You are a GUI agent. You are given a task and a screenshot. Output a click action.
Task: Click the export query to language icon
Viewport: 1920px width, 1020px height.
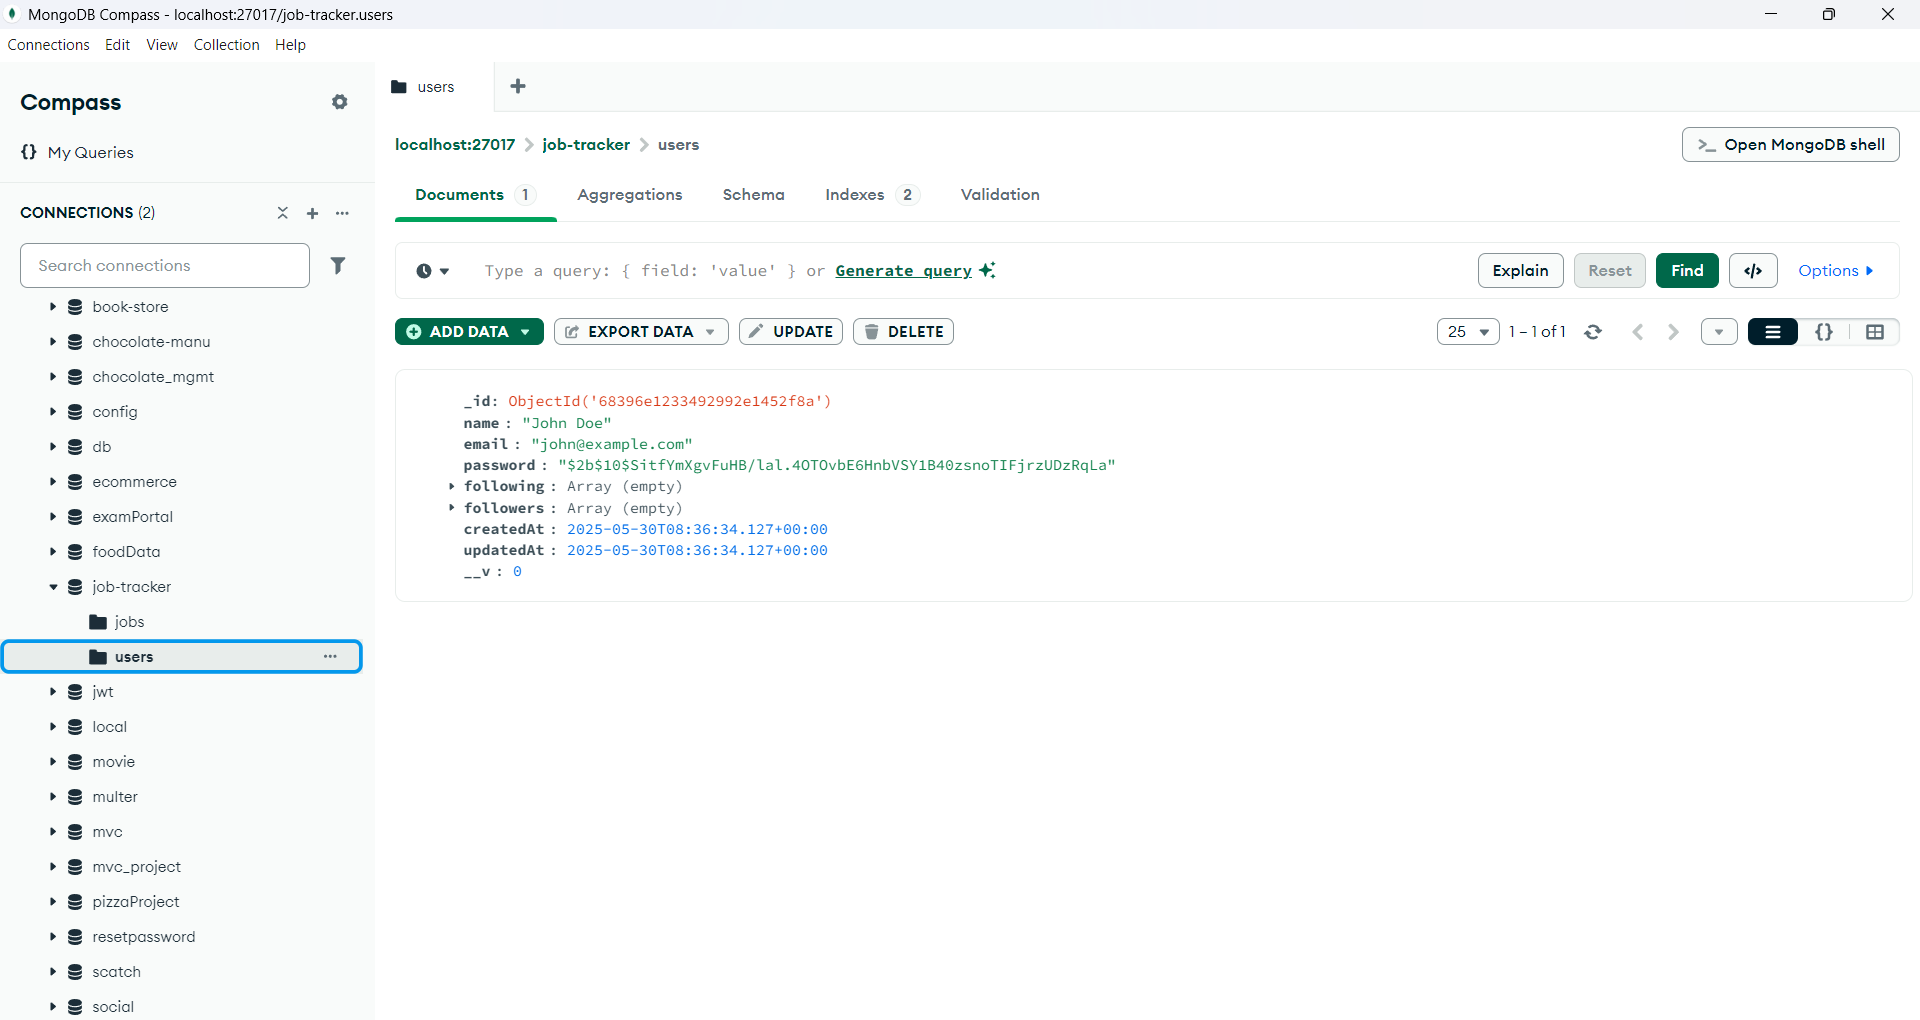pos(1752,271)
